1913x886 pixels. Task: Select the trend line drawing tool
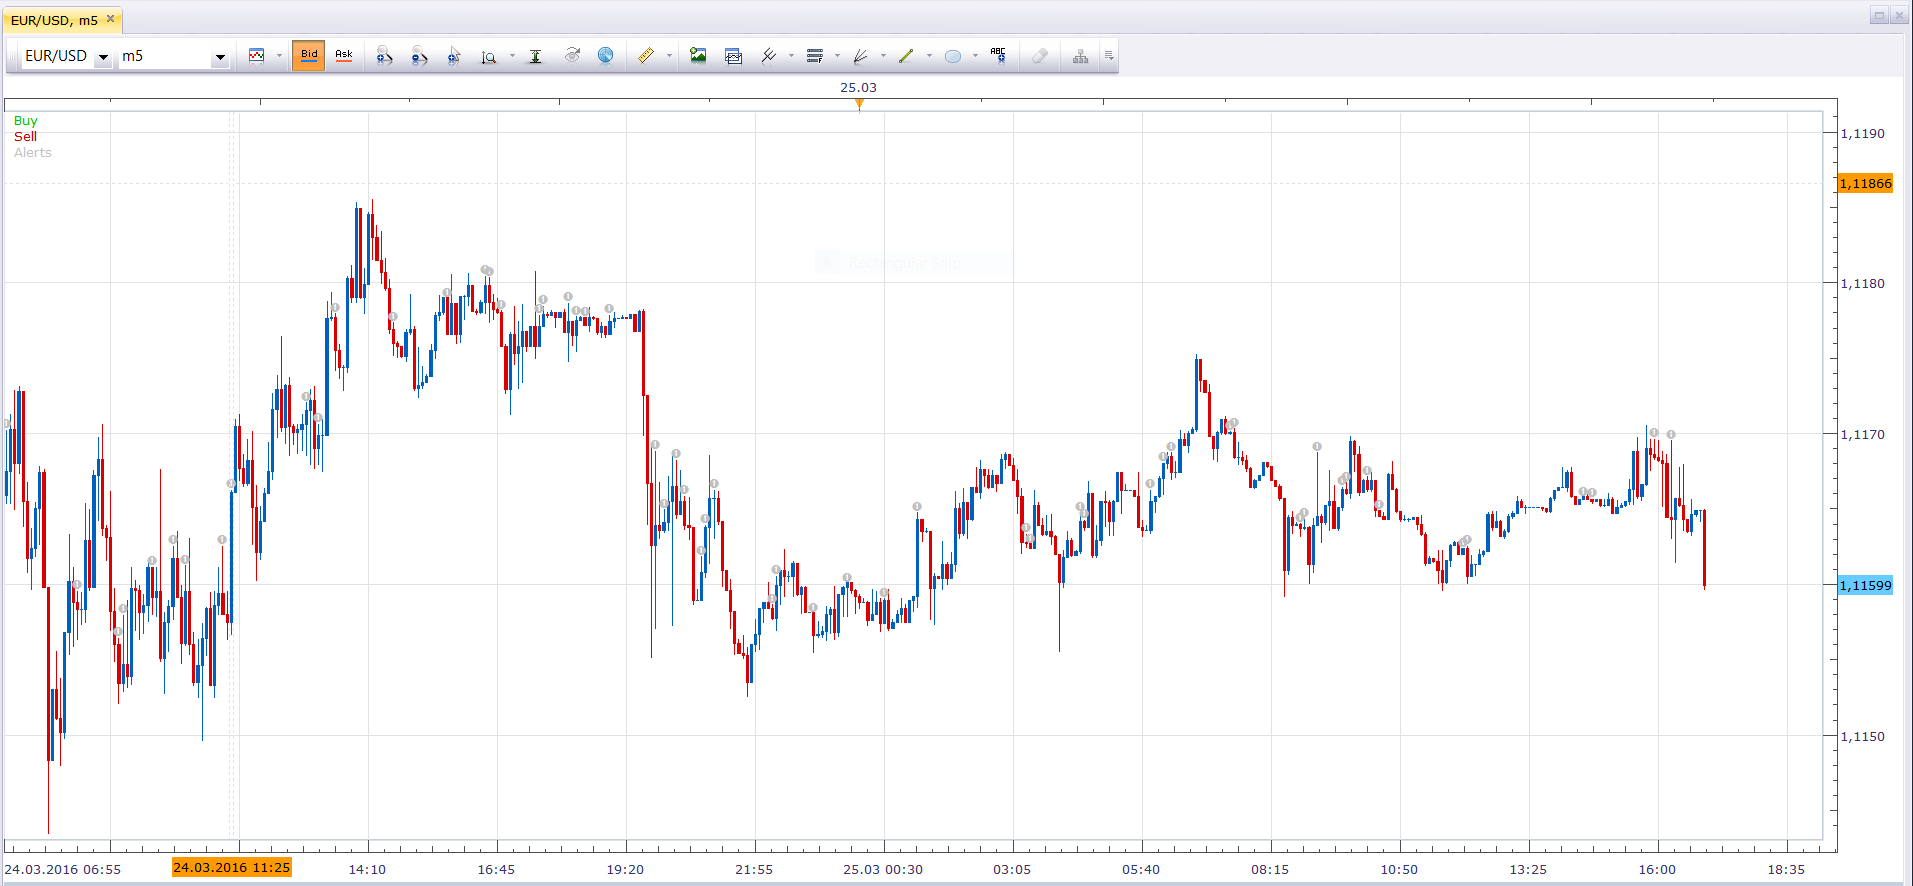tap(906, 56)
